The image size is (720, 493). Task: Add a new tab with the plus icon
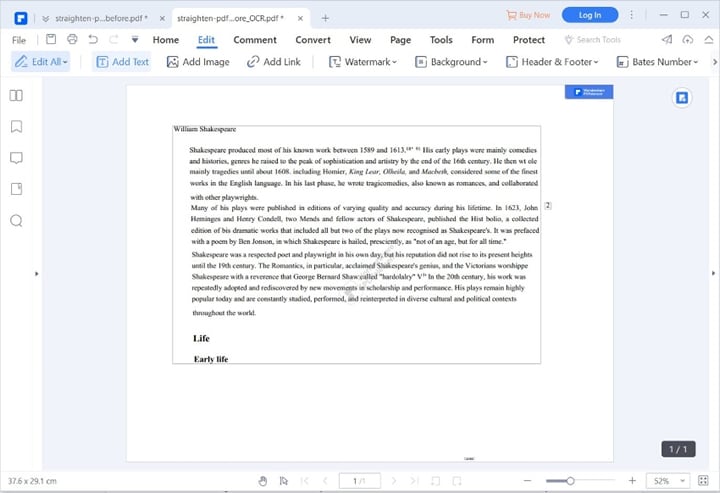tap(325, 18)
